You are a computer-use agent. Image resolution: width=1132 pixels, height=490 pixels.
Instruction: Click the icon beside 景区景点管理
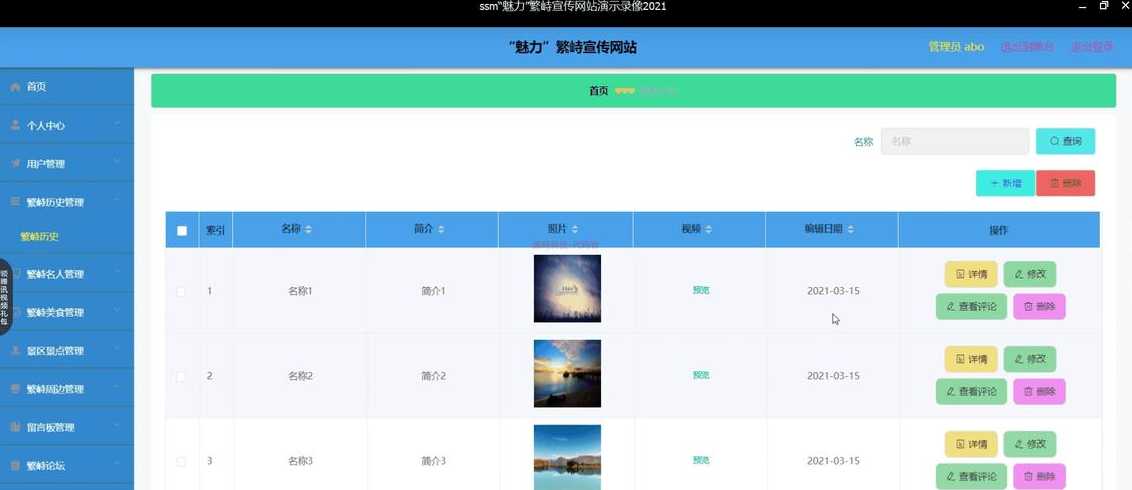15,351
